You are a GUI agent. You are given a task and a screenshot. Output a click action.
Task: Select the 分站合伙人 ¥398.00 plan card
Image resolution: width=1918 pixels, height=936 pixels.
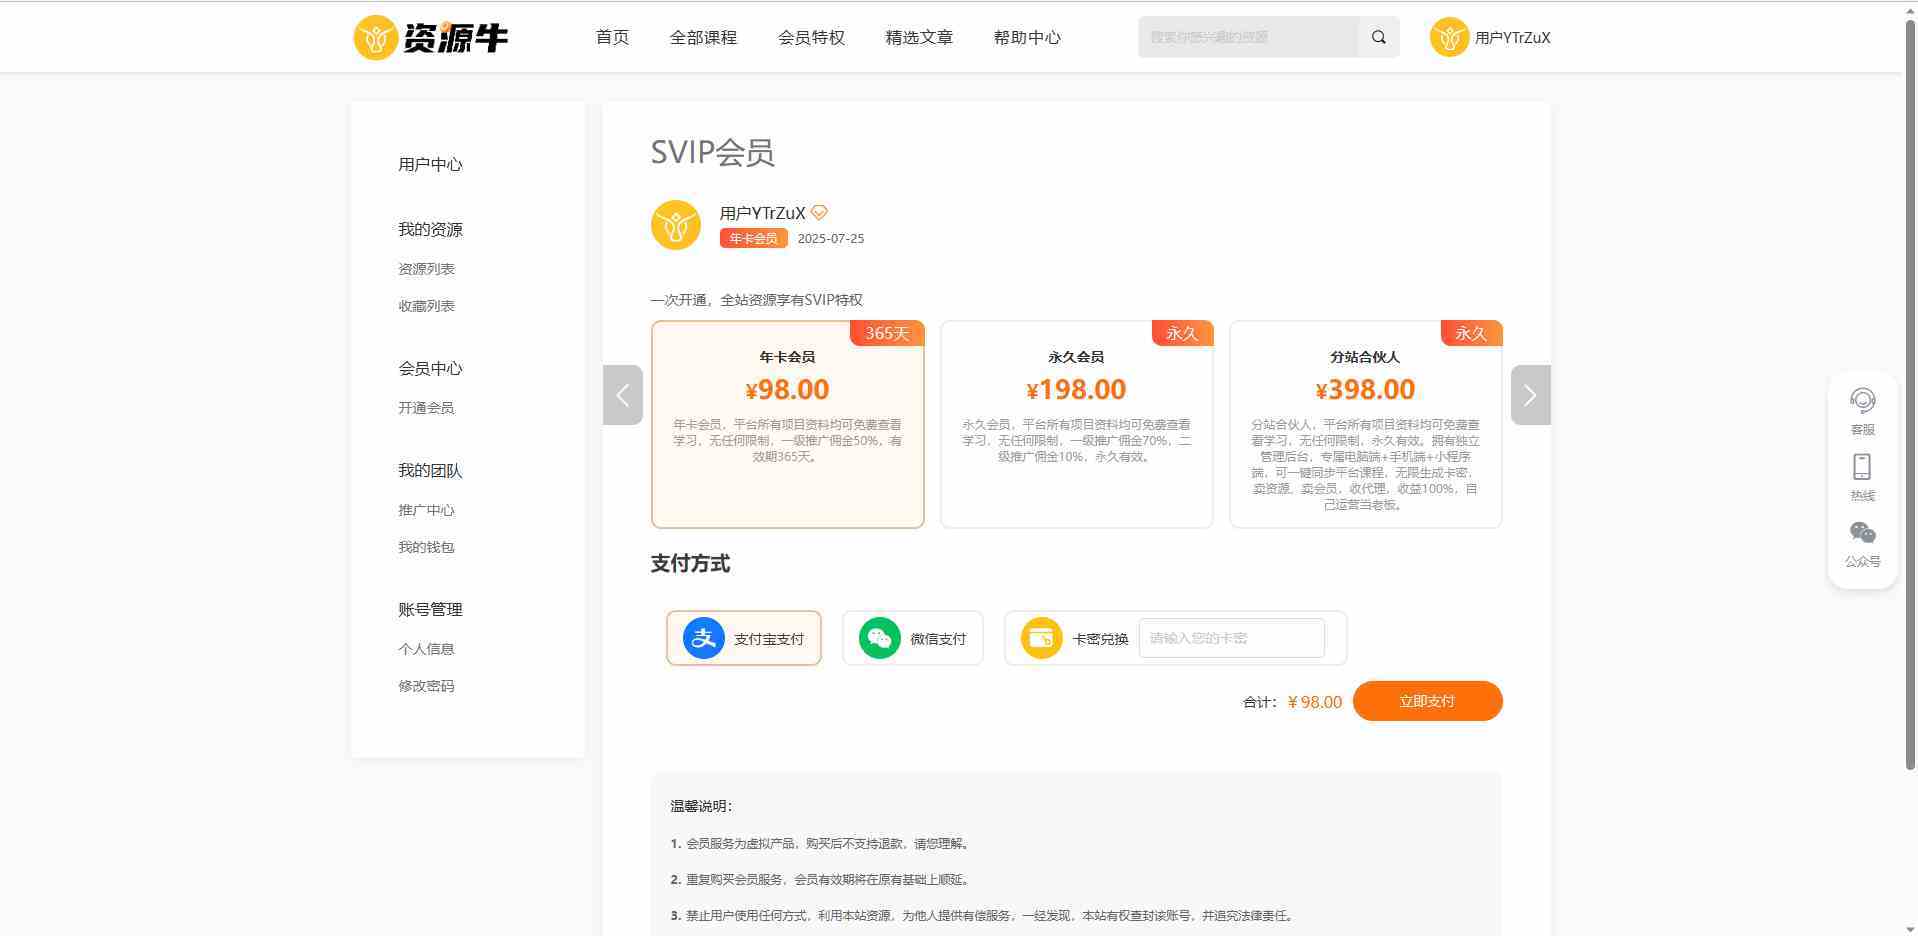pos(1366,424)
